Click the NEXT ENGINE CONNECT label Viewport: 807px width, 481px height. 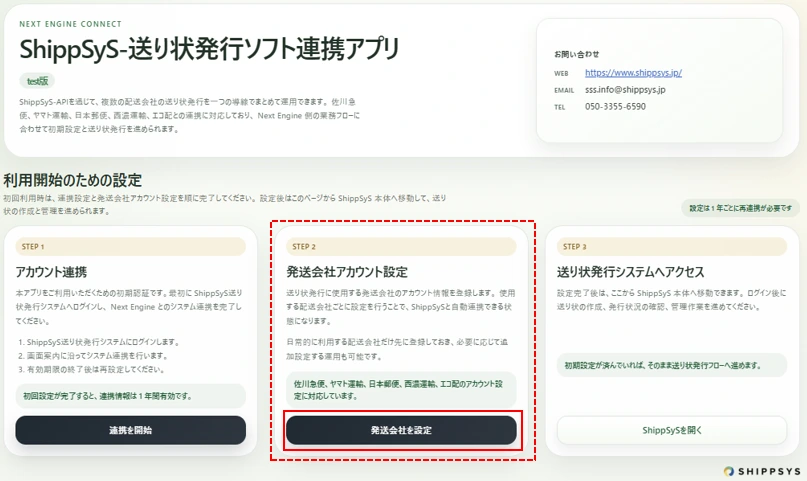[x=71, y=24]
